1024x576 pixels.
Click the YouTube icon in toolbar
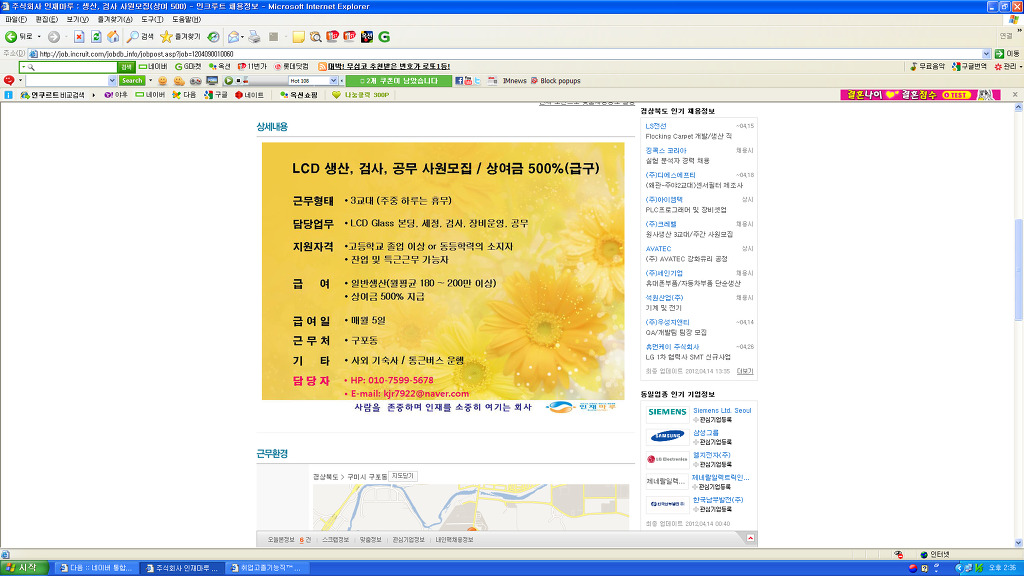468,81
